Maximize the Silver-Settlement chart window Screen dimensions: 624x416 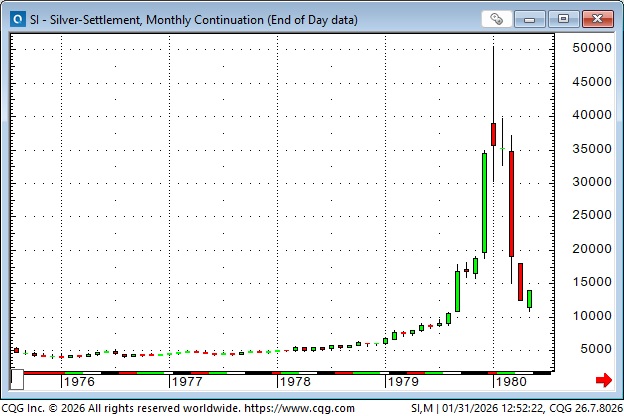click(x=563, y=18)
